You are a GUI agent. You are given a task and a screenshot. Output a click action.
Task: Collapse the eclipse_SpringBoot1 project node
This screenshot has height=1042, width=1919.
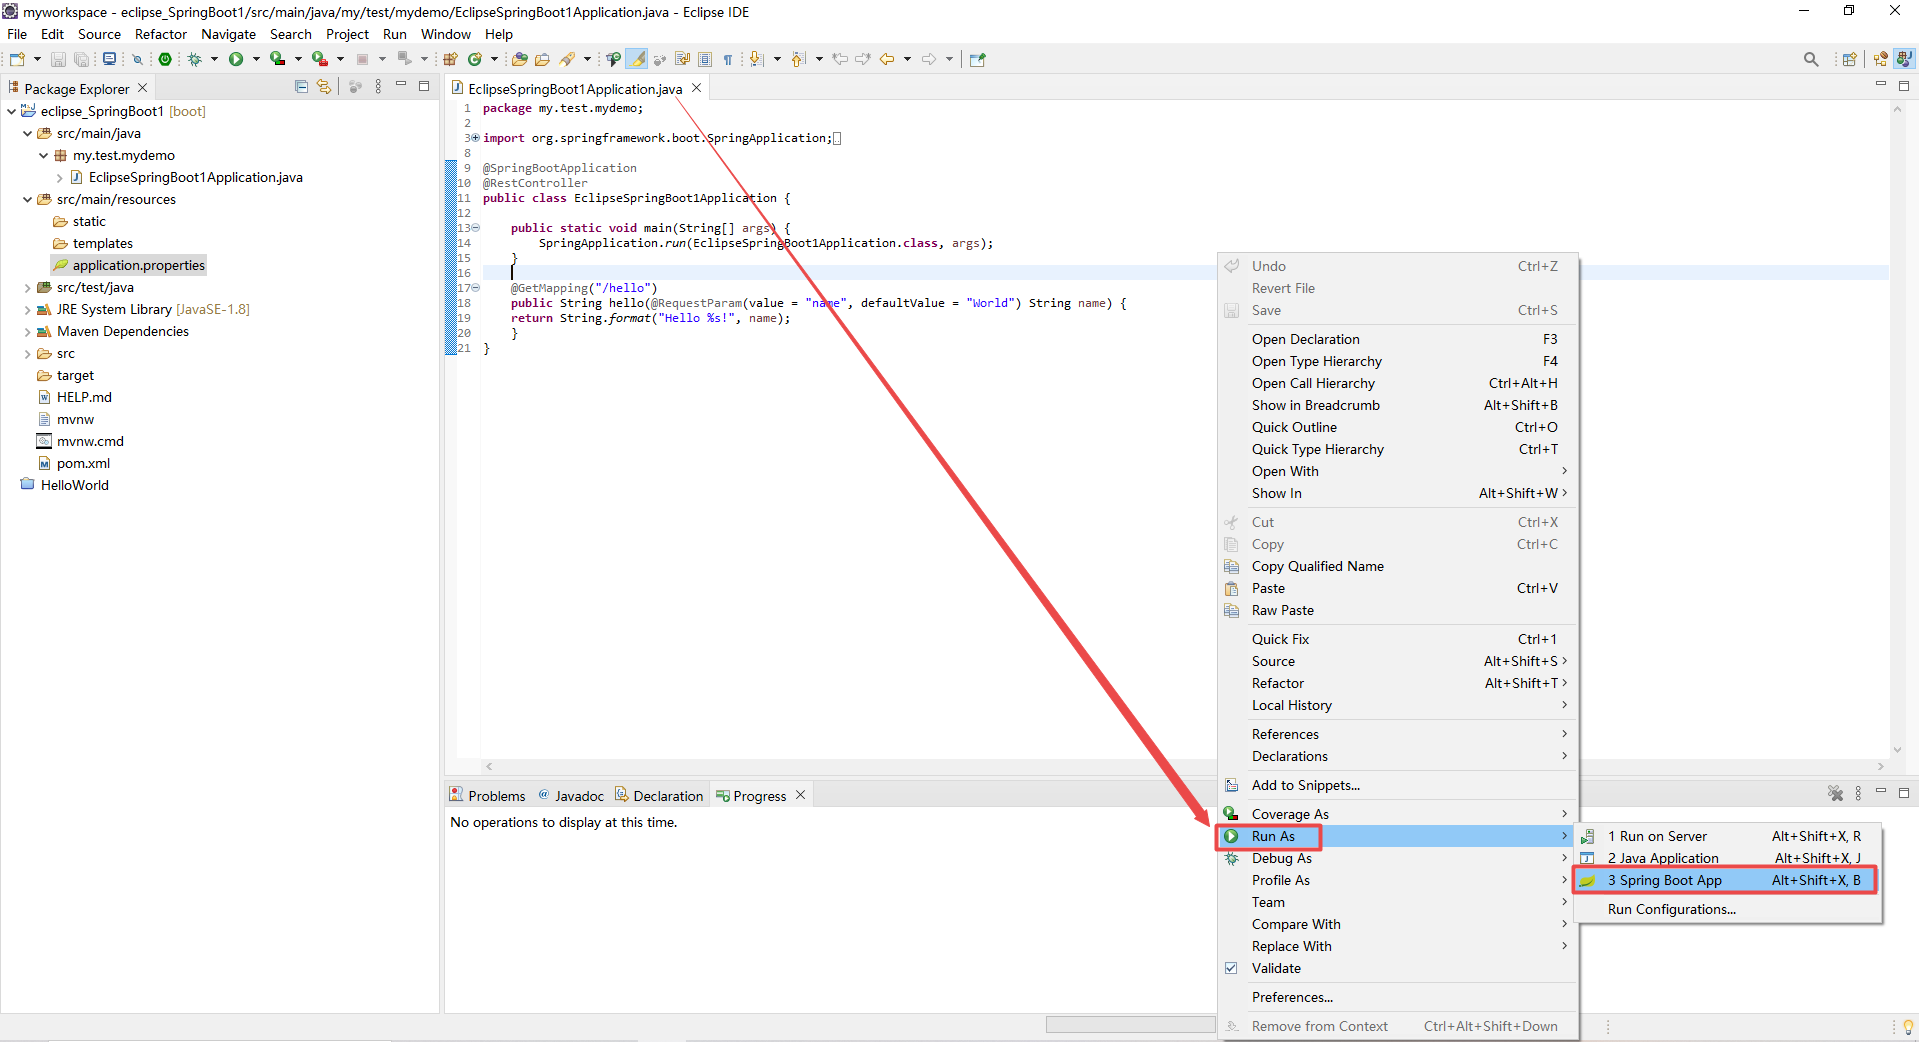click(11, 111)
